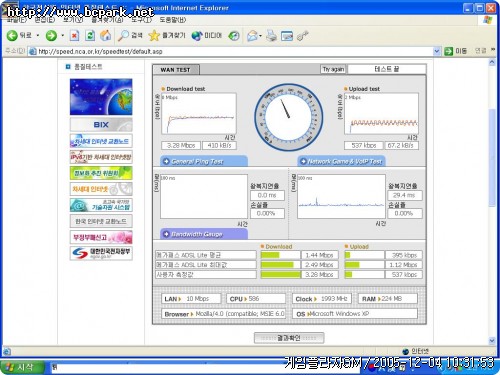Open Bandwidth Gauge section
Viewport: 500px width, 375px height.
pyautogui.click(x=204, y=234)
